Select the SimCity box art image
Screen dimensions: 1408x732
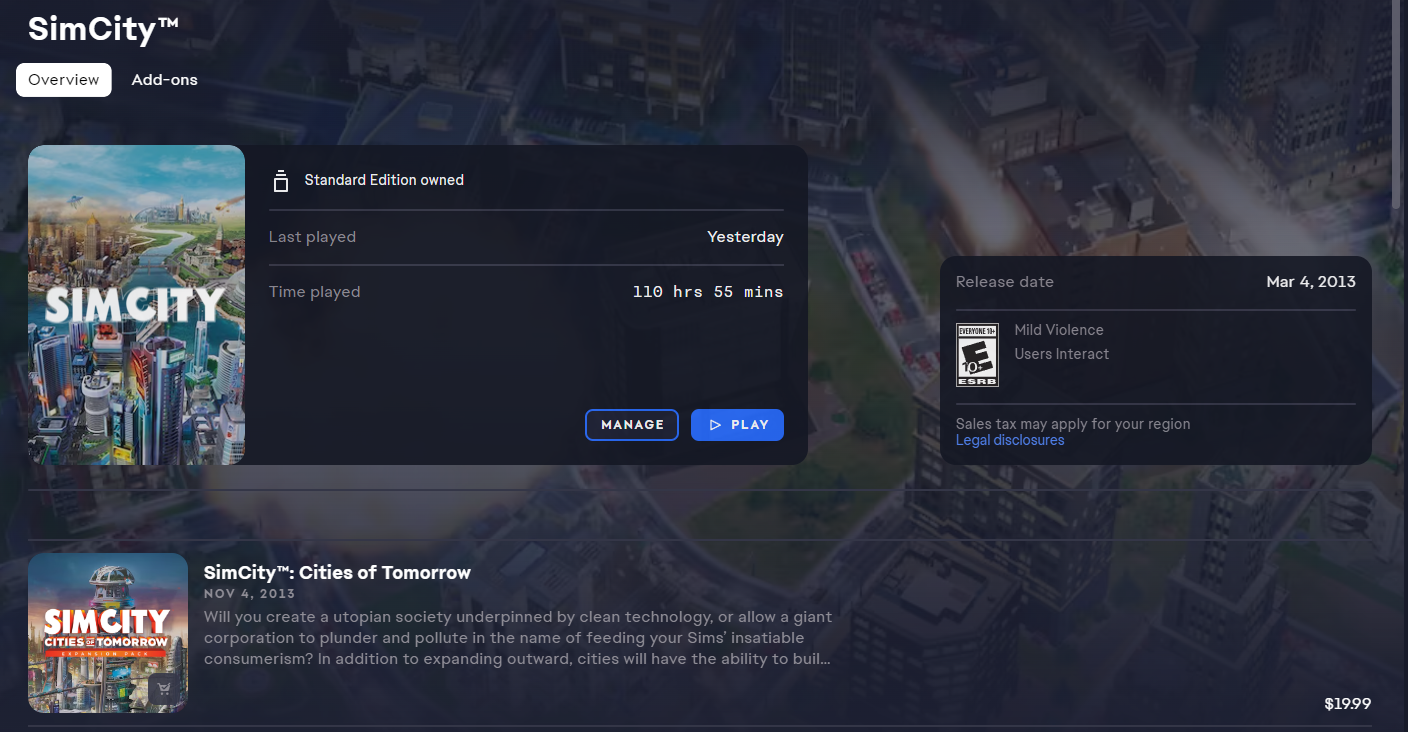coord(137,305)
